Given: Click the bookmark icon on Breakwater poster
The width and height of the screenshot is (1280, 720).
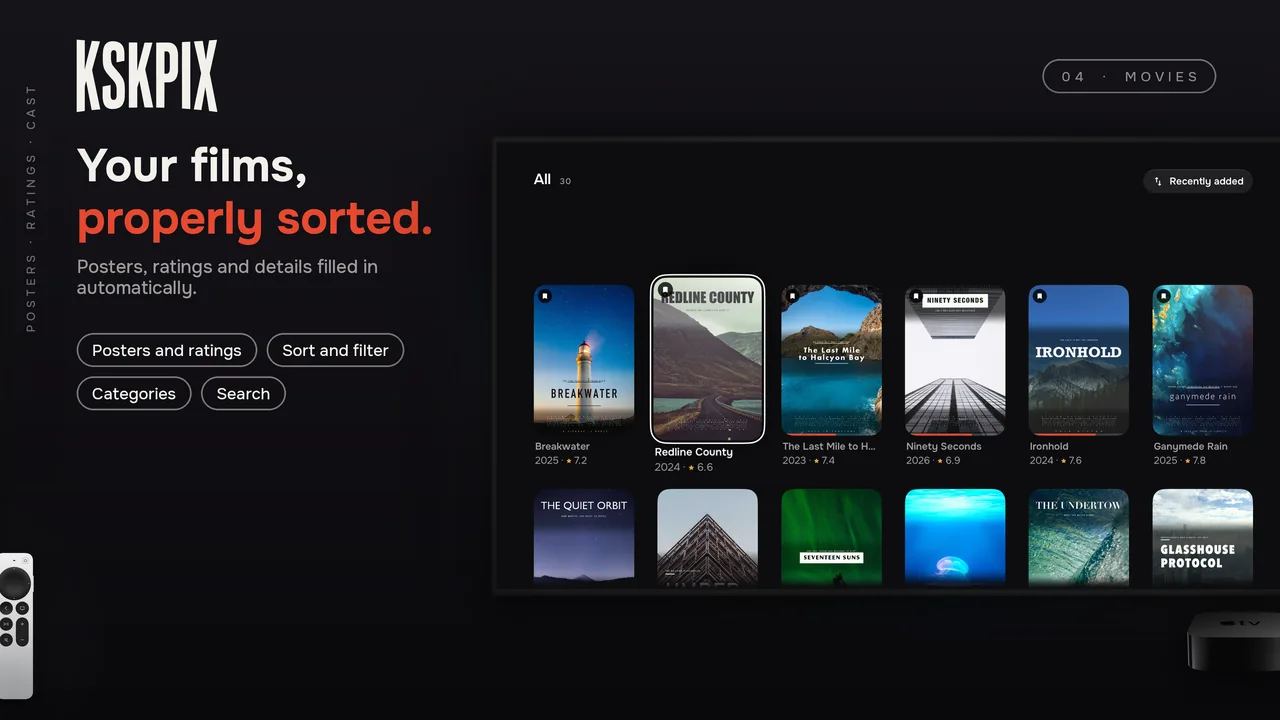Looking at the screenshot, I should tap(545, 296).
